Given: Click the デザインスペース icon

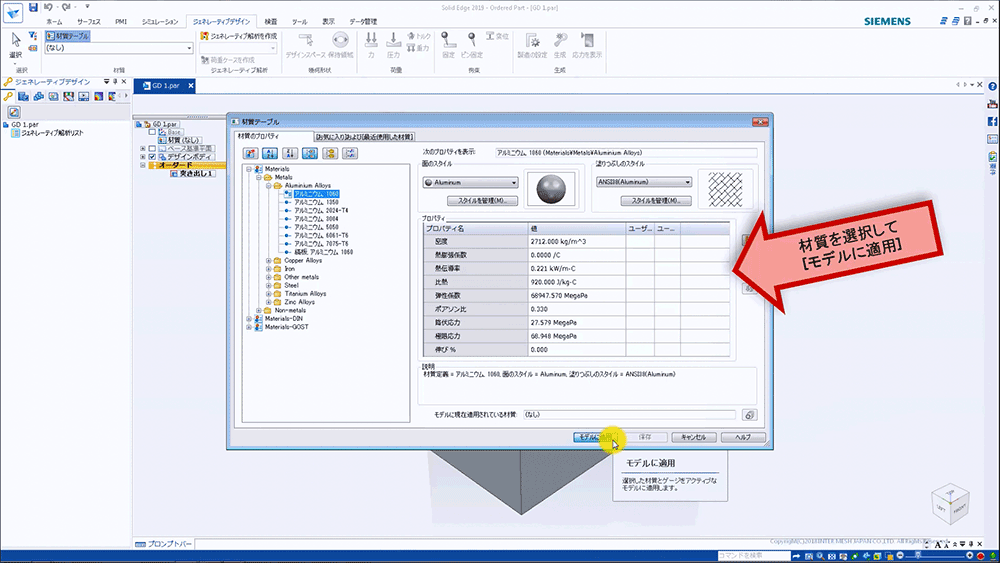Looking at the screenshot, I should [x=305, y=45].
